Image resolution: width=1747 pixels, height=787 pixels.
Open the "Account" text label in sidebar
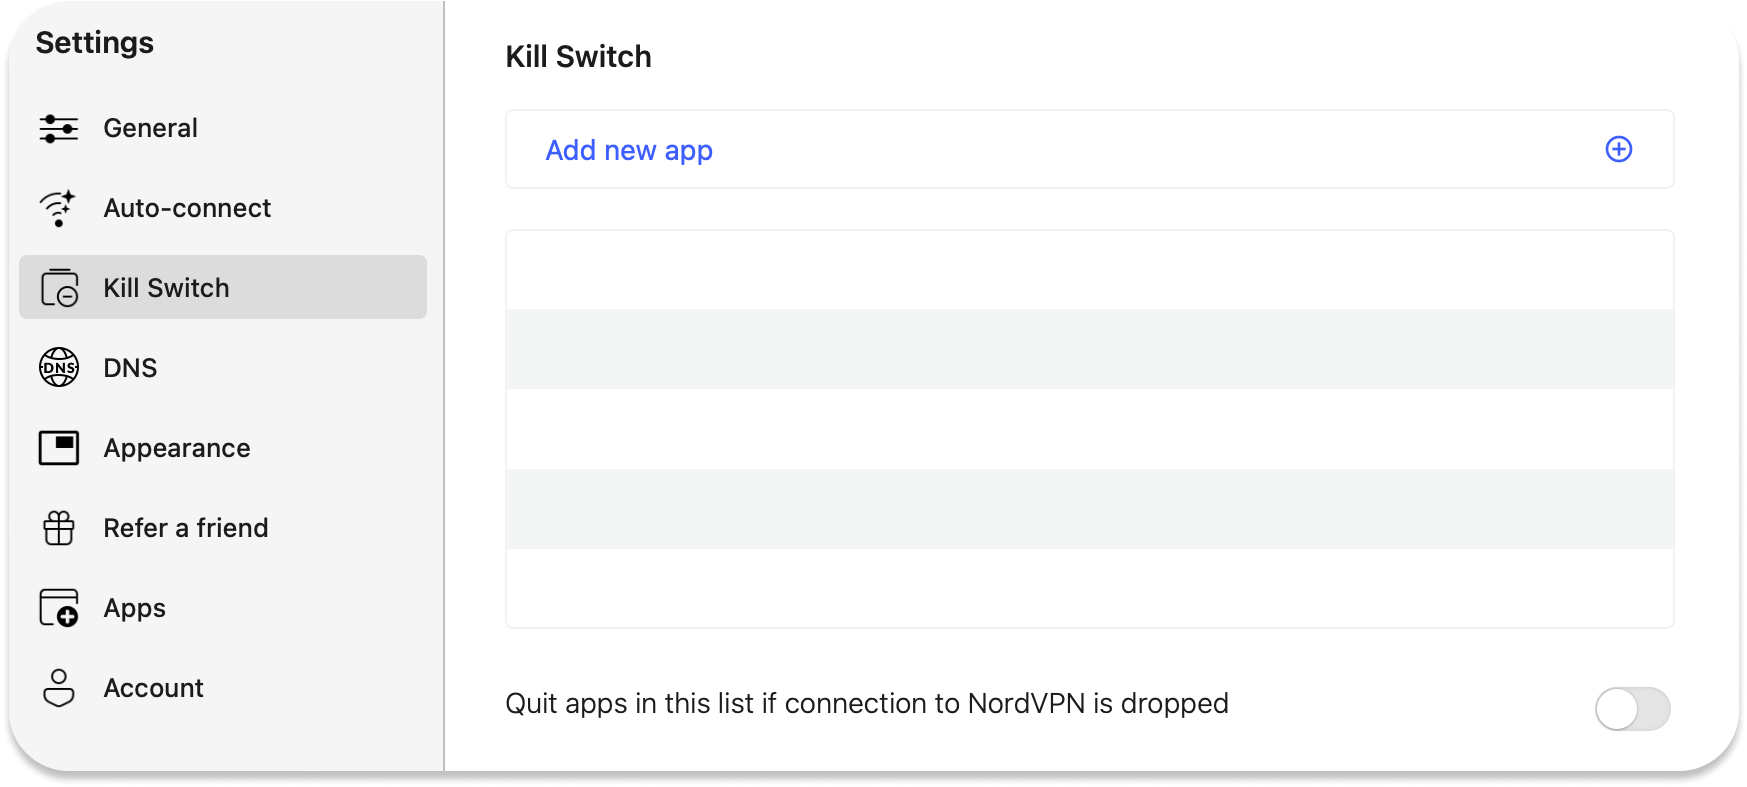154,688
